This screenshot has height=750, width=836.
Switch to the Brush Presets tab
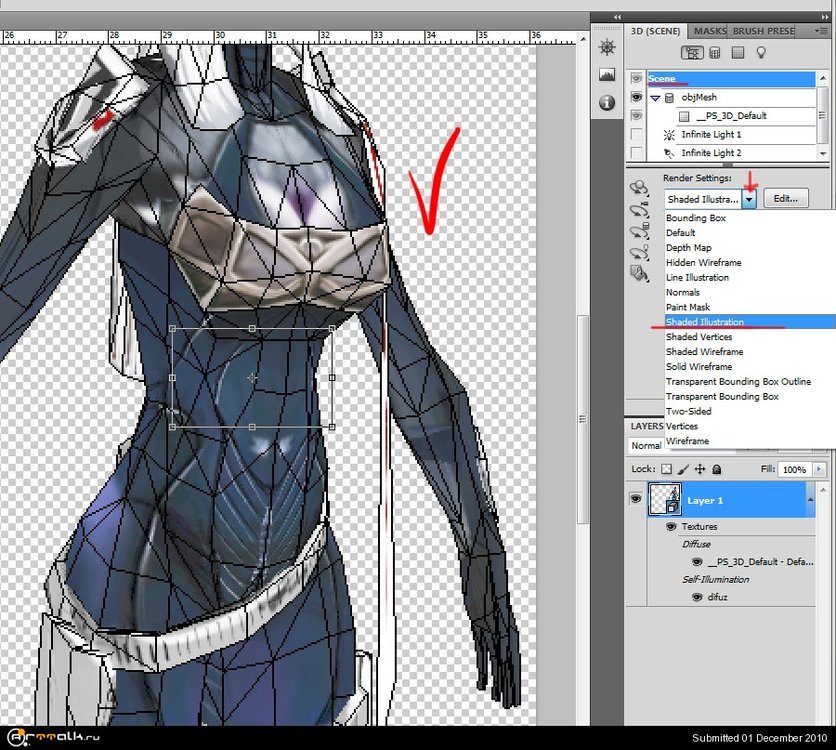coord(763,31)
